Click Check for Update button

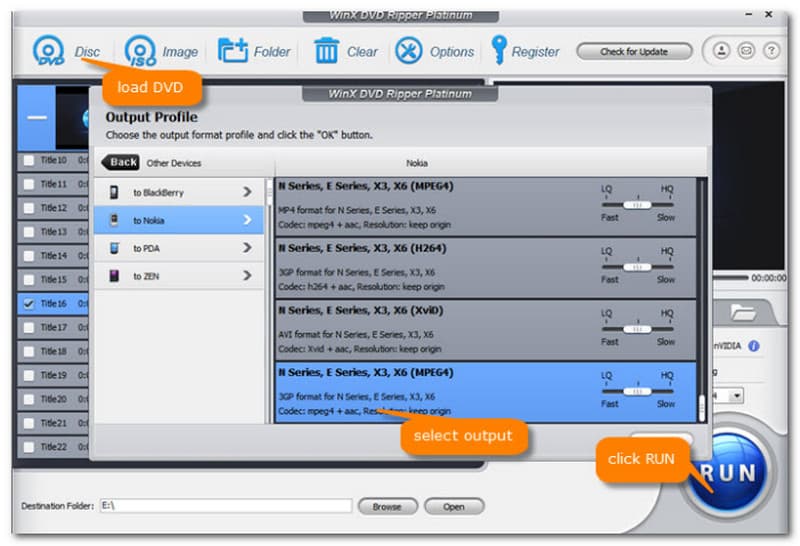[x=634, y=52]
